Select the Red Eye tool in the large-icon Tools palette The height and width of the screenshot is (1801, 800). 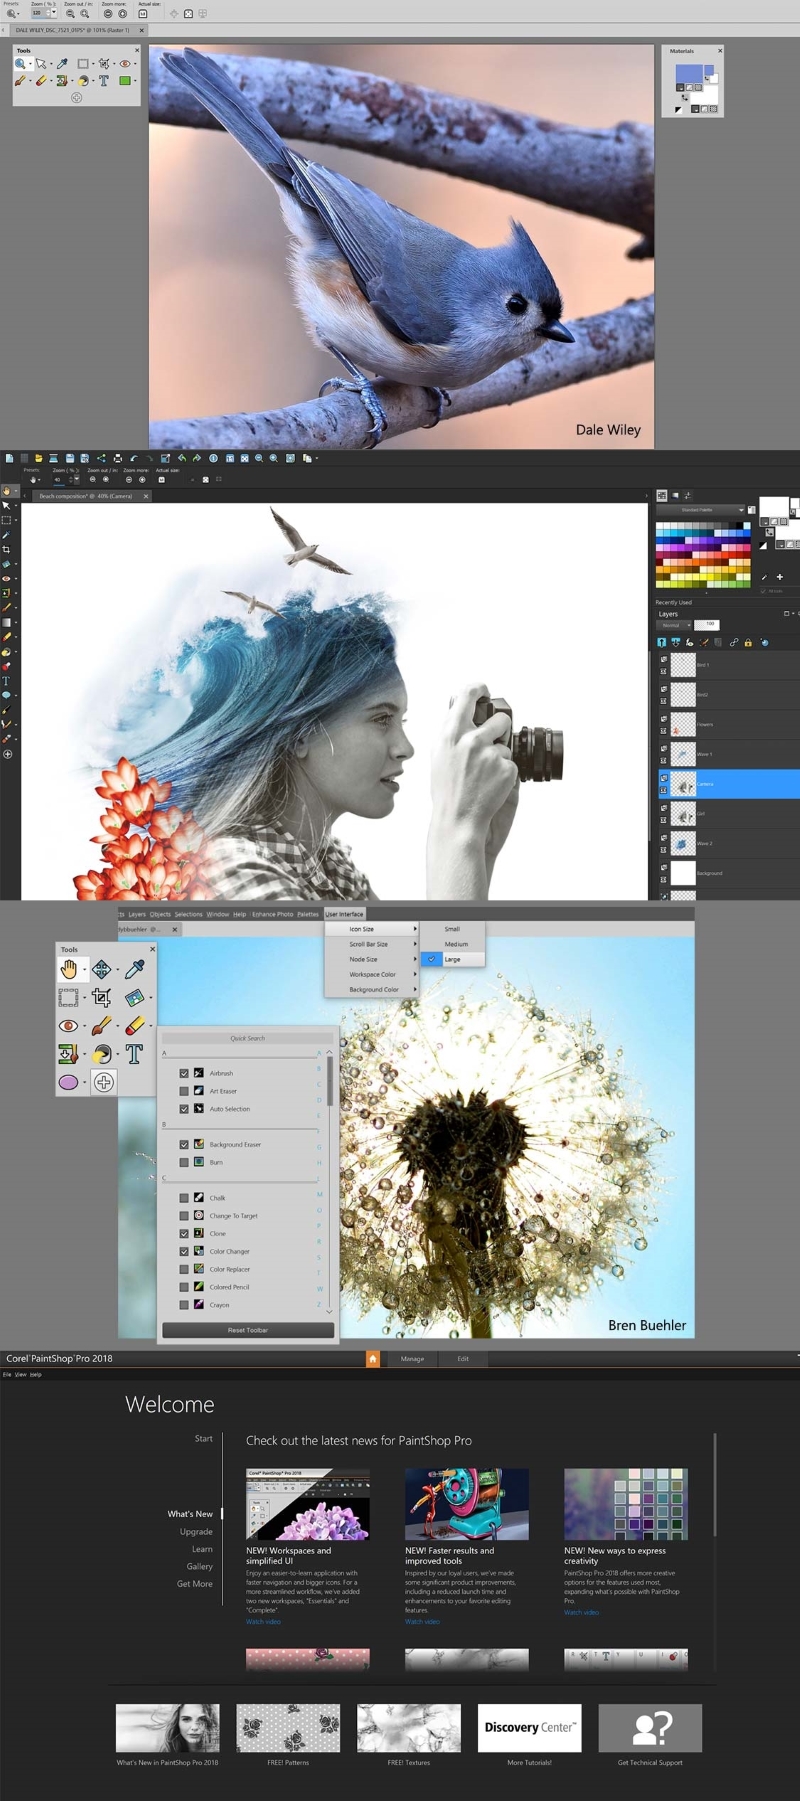pyautogui.click(x=68, y=1026)
